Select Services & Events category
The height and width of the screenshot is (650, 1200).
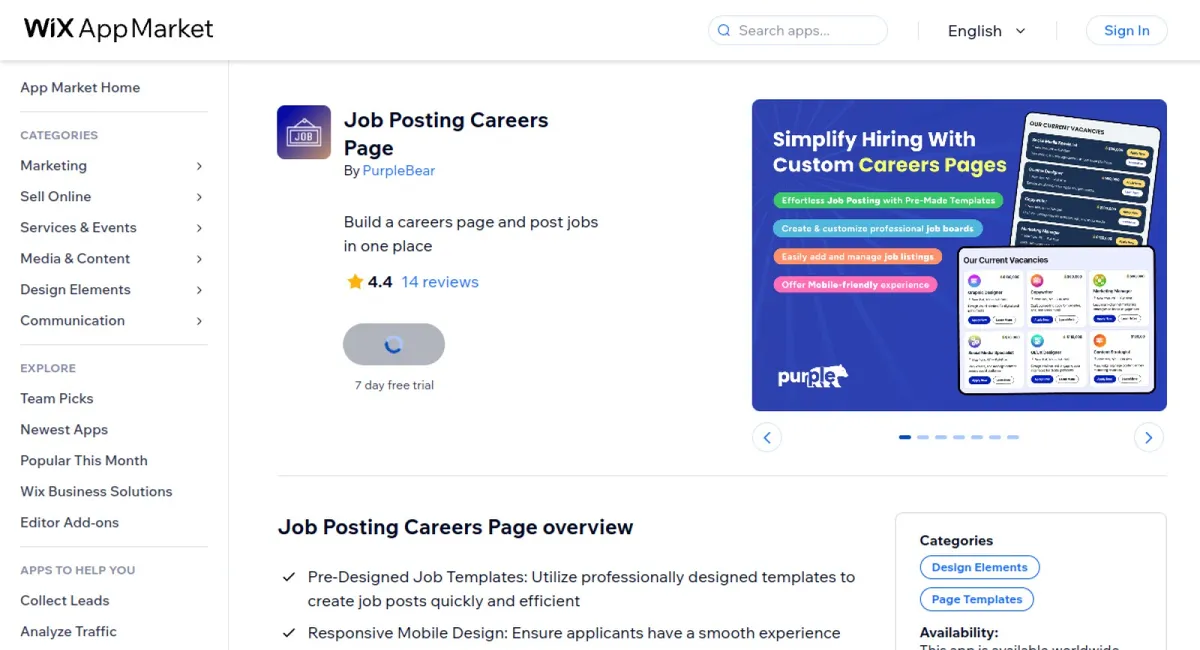click(78, 227)
